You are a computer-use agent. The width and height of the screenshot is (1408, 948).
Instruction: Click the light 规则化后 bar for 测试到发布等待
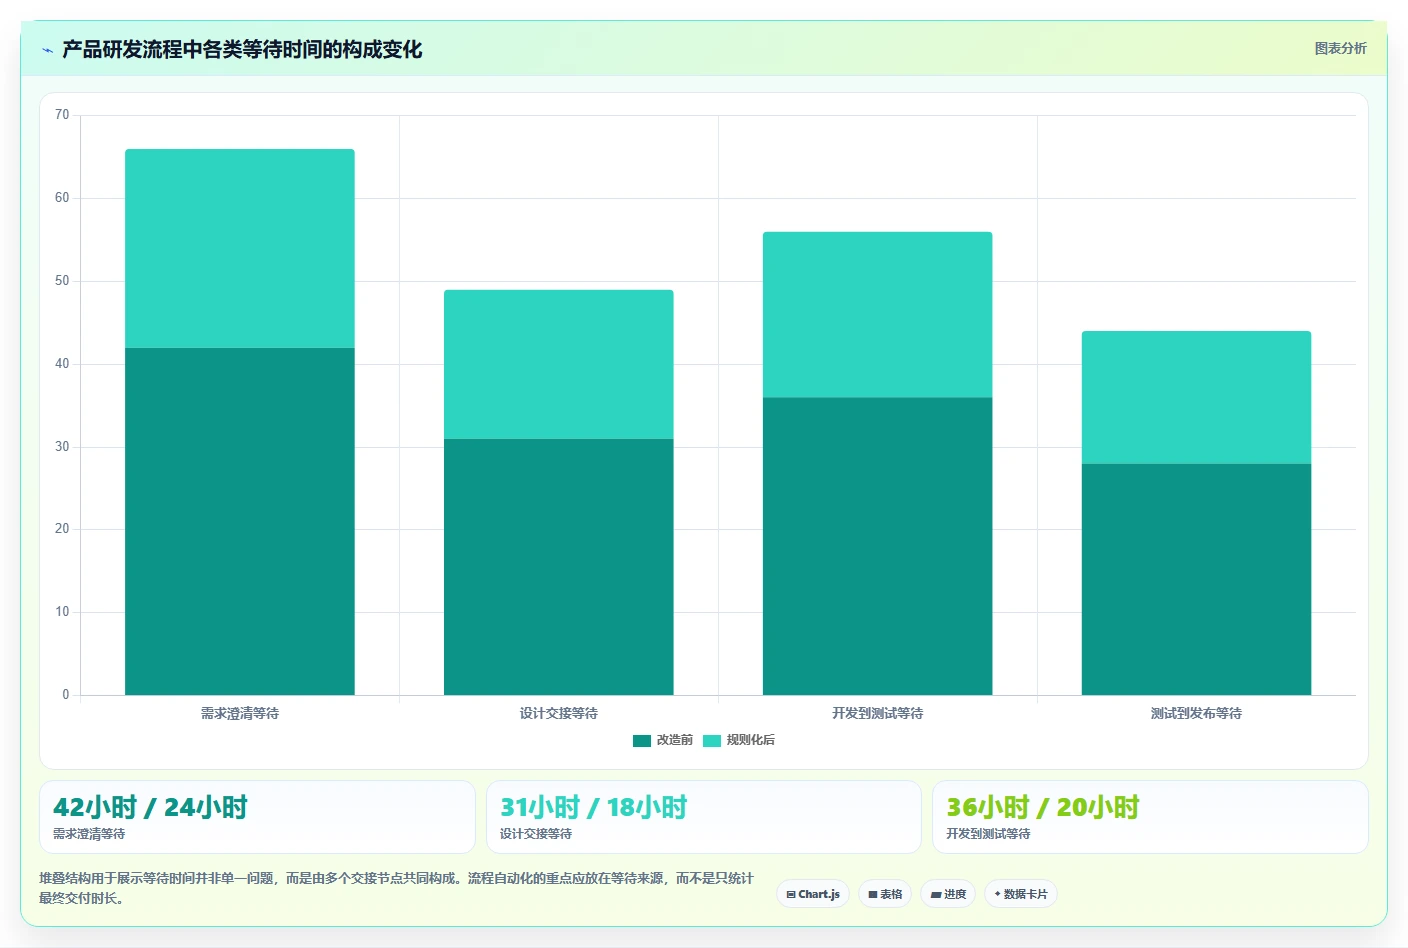coord(1197,397)
